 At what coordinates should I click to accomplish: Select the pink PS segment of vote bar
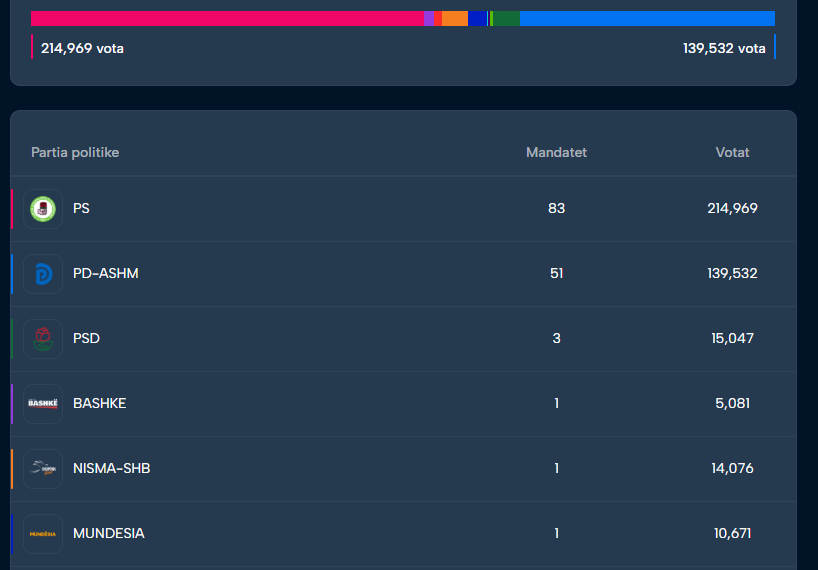pyautogui.click(x=227, y=18)
